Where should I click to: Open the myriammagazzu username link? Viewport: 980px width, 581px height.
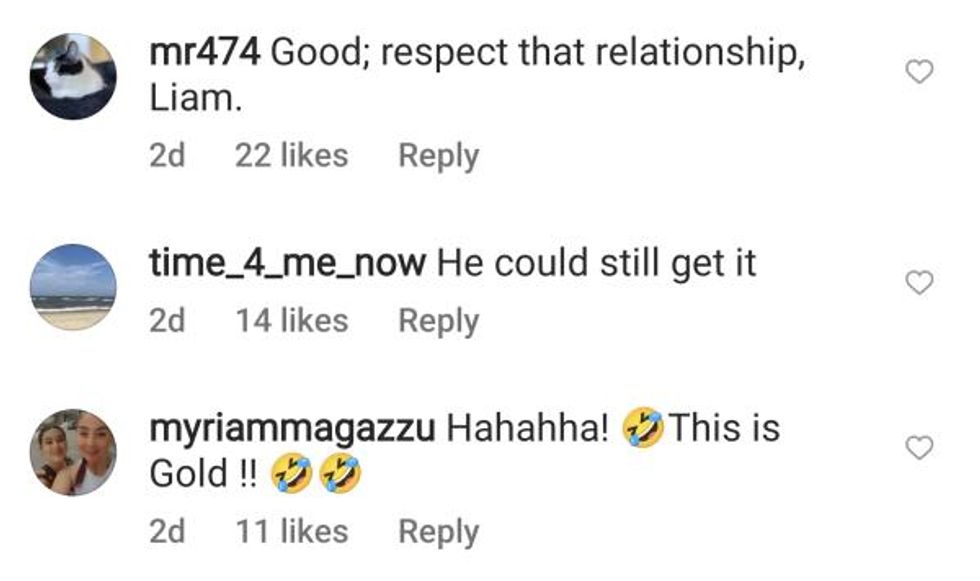(291, 429)
